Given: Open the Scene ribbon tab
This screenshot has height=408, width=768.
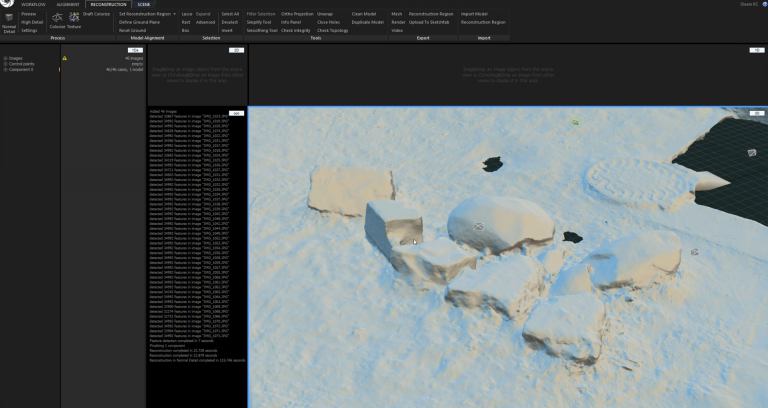Looking at the screenshot, I should click(x=143, y=4).
